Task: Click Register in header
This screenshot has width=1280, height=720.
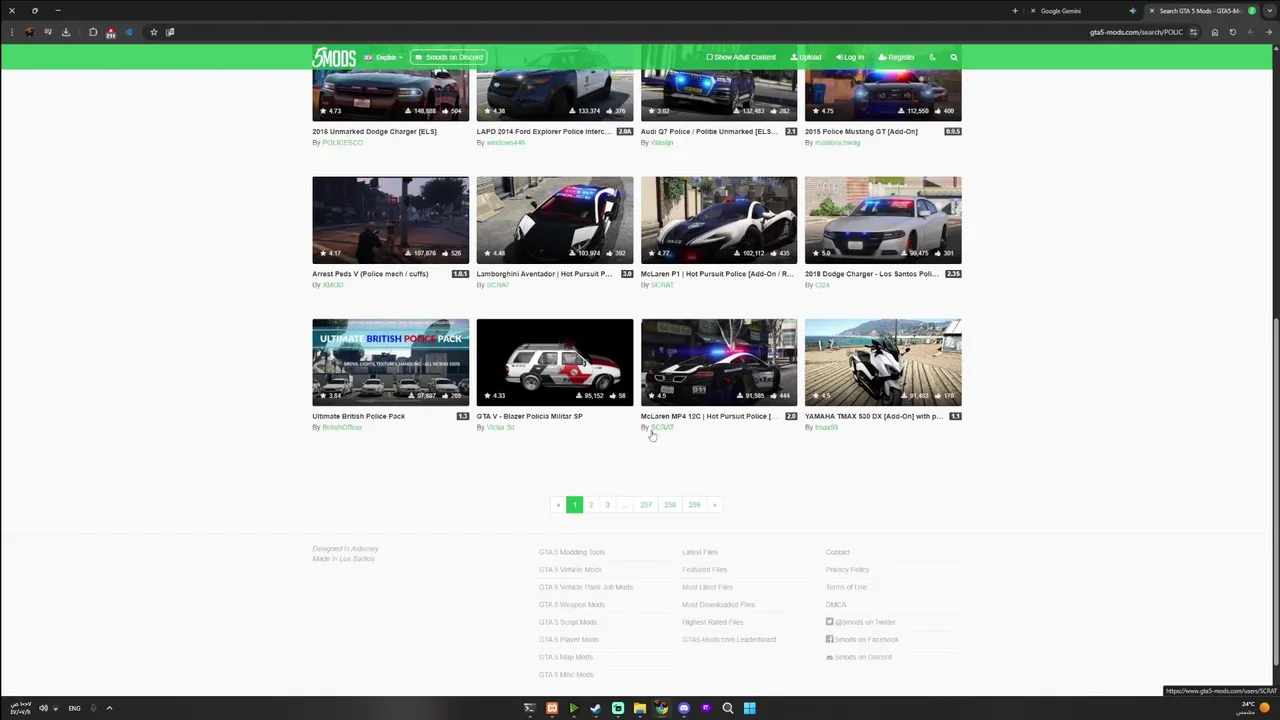Action: (897, 57)
